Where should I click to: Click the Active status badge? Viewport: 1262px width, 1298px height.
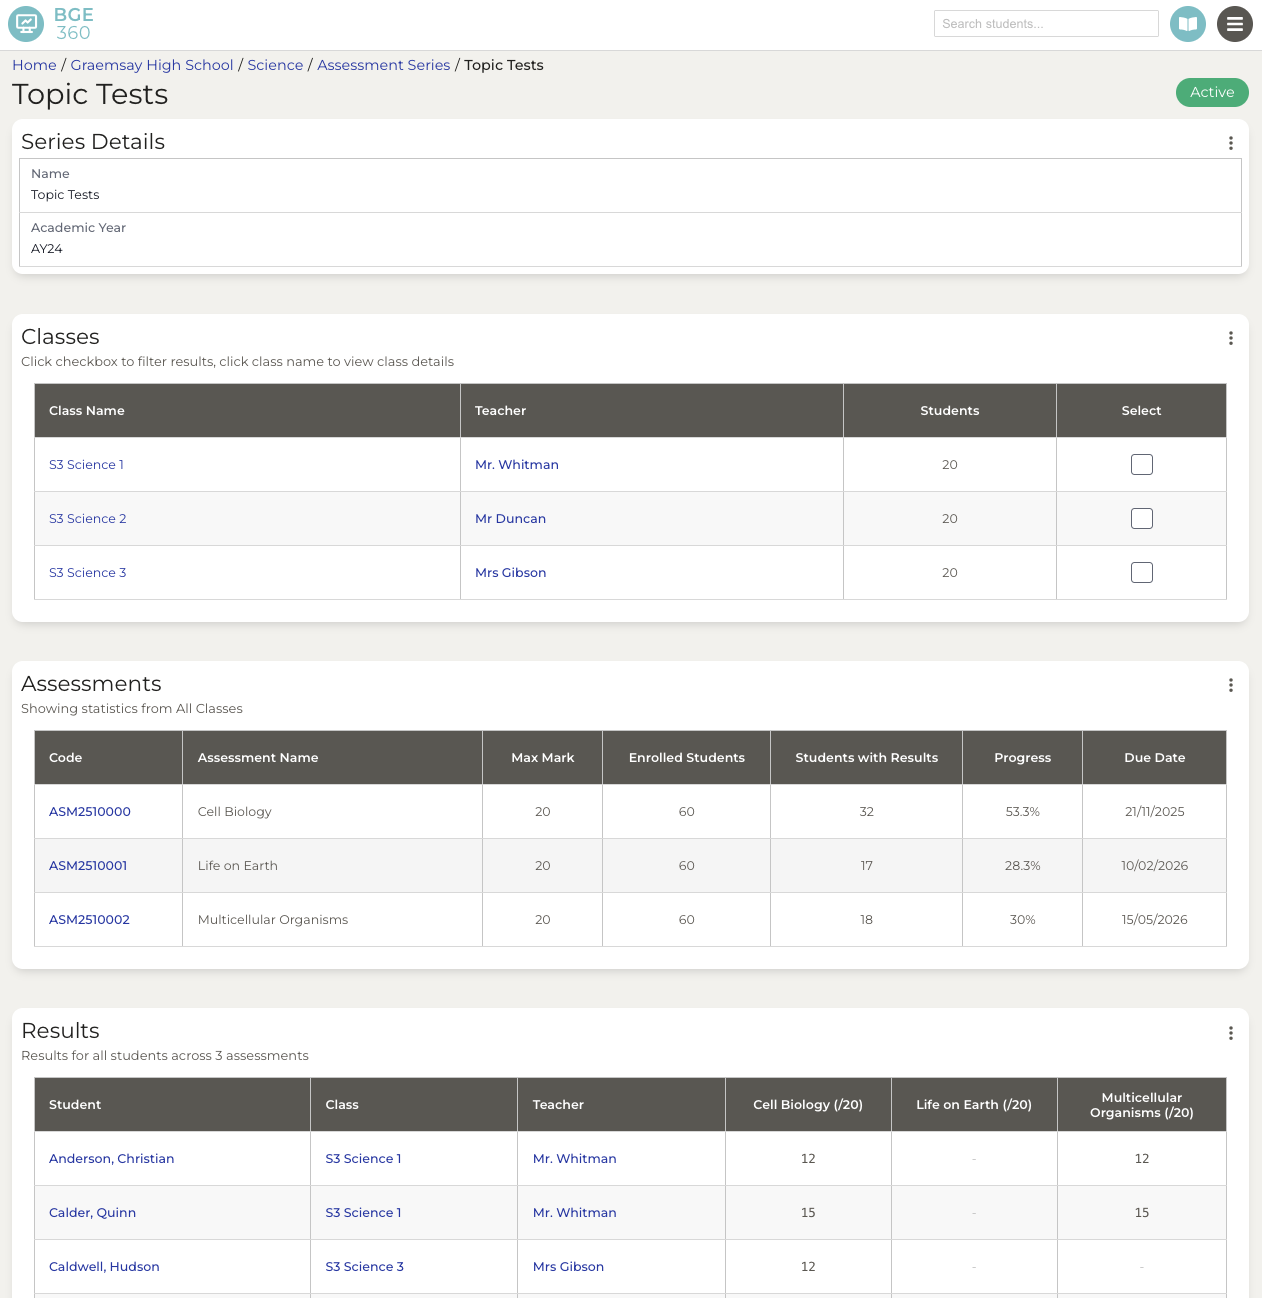(x=1211, y=92)
